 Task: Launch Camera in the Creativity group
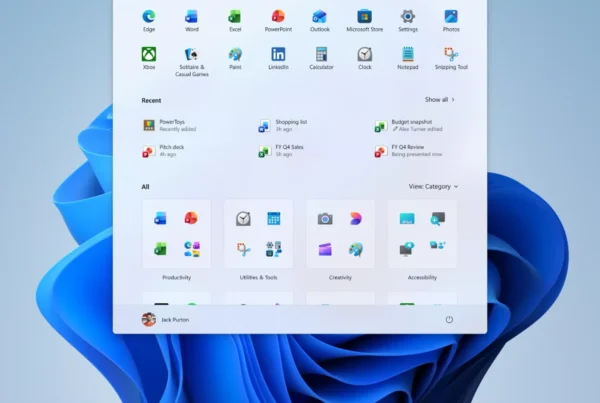click(x=325, y=219)
